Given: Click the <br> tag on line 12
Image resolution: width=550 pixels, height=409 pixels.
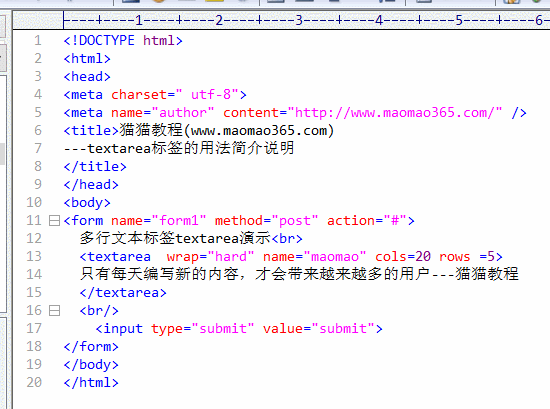Looking at the screenshot, I should (x=287, y=239).
